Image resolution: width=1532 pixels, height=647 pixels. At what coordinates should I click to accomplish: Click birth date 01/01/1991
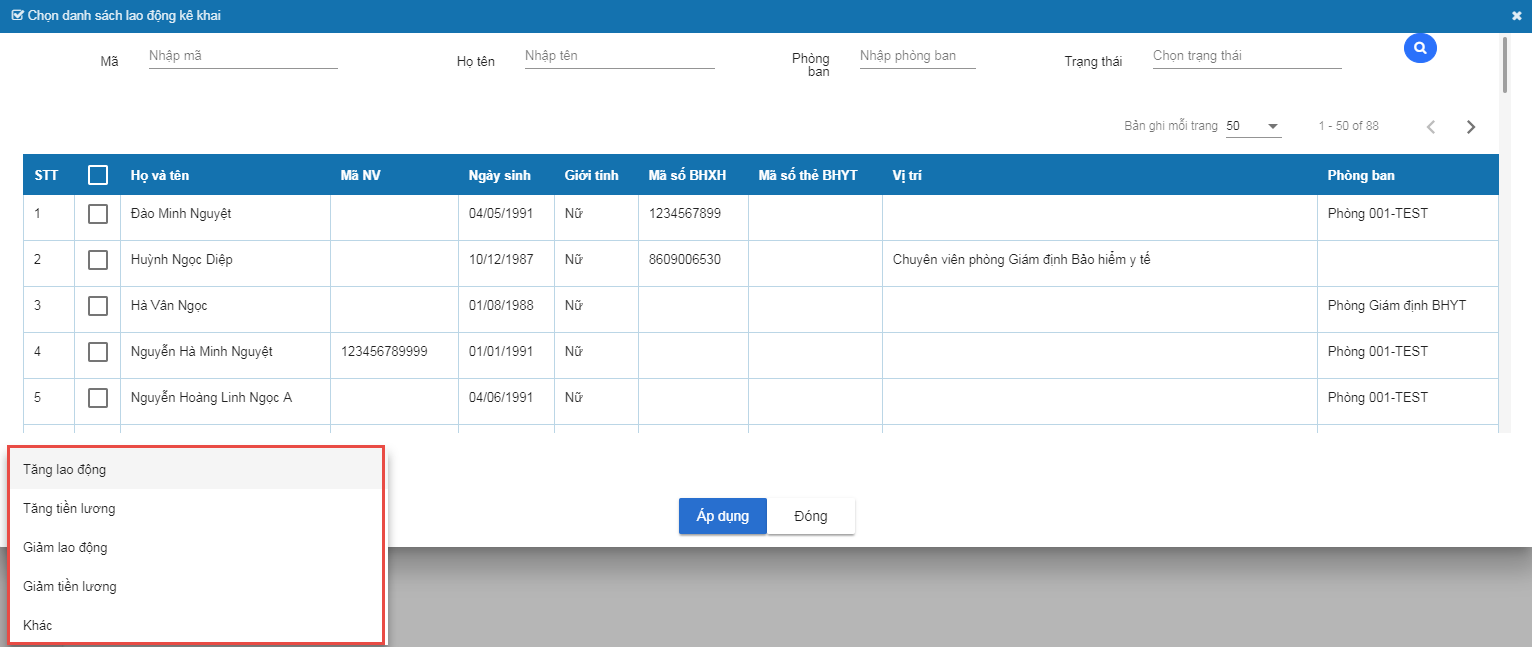(x=501, y=352)
